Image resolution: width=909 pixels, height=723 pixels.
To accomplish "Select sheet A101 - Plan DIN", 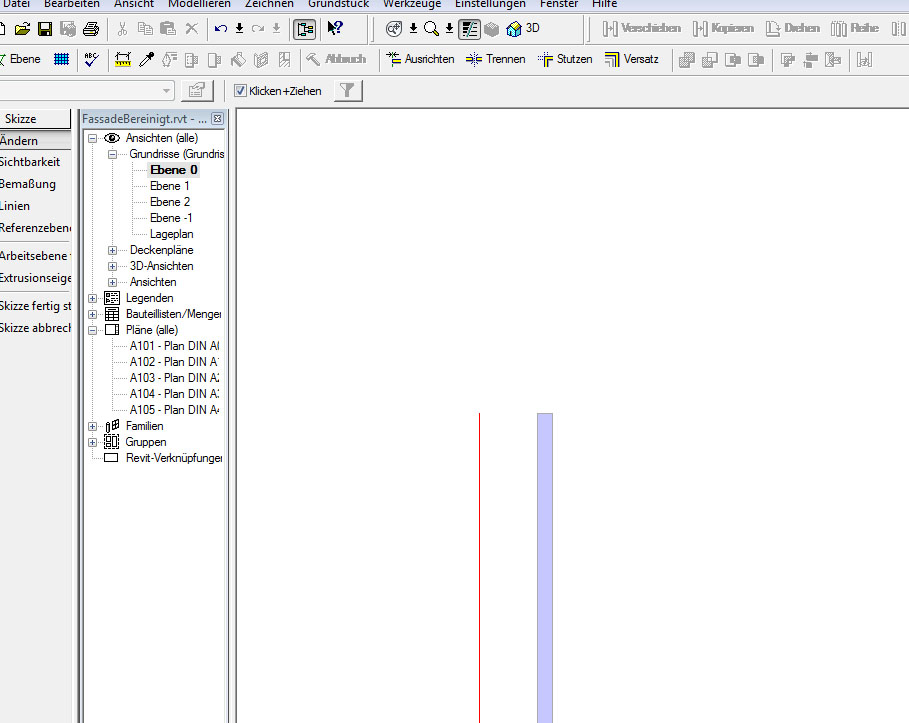I will pos(174,346).
